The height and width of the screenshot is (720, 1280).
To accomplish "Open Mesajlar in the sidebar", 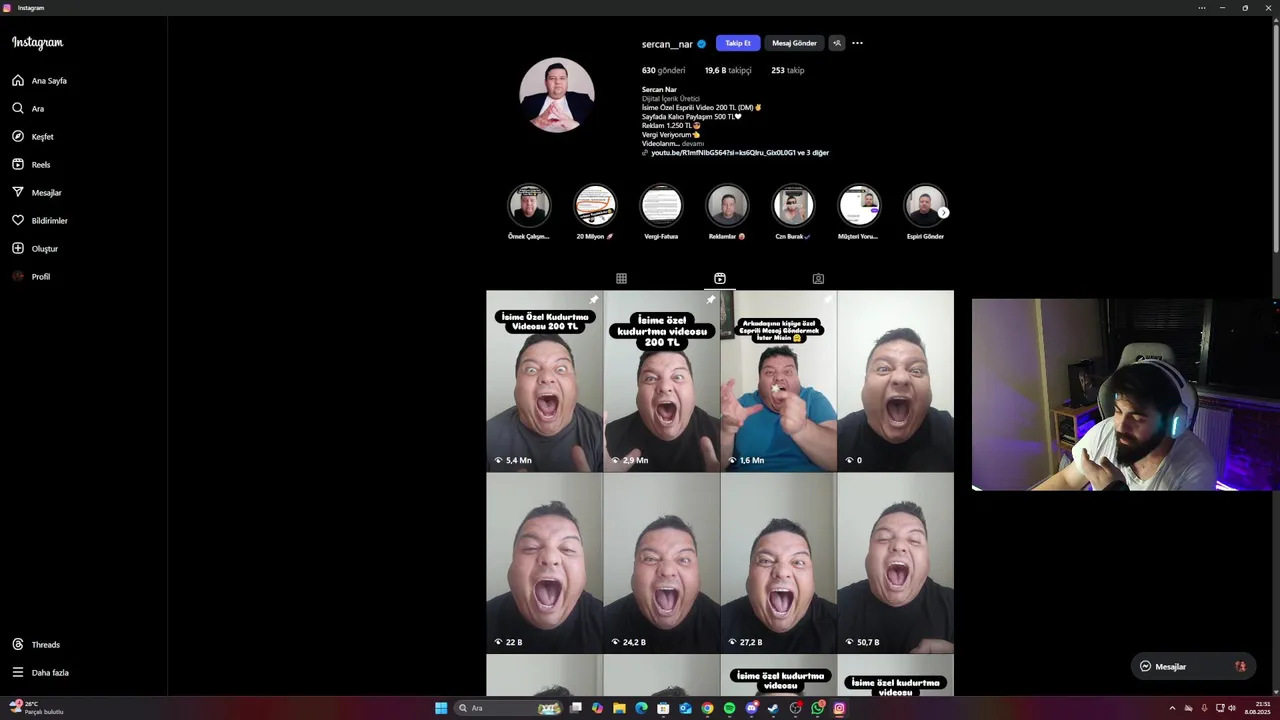I will [38, 192].
